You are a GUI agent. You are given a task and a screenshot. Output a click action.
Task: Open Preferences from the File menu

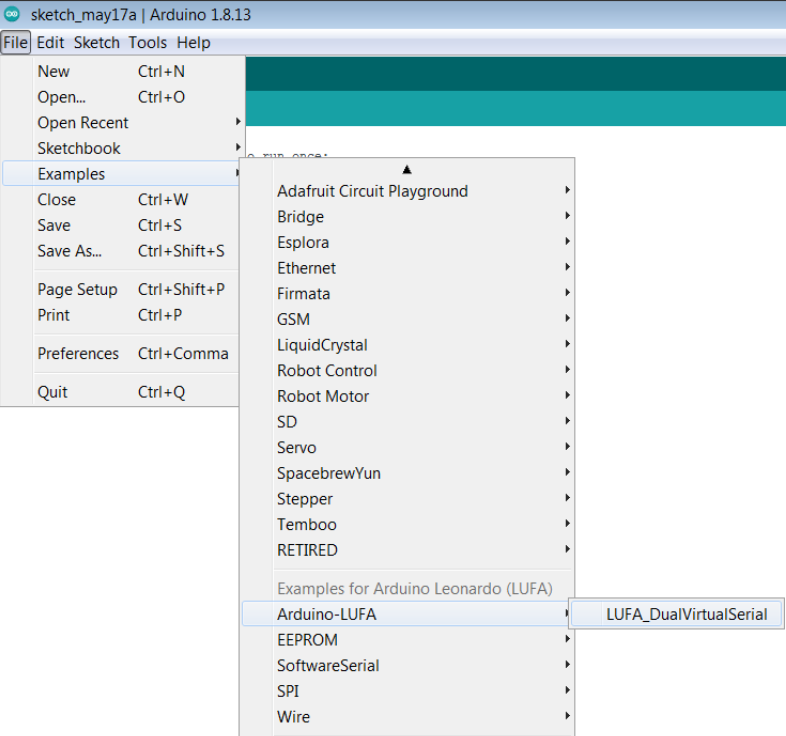point(121,353)
